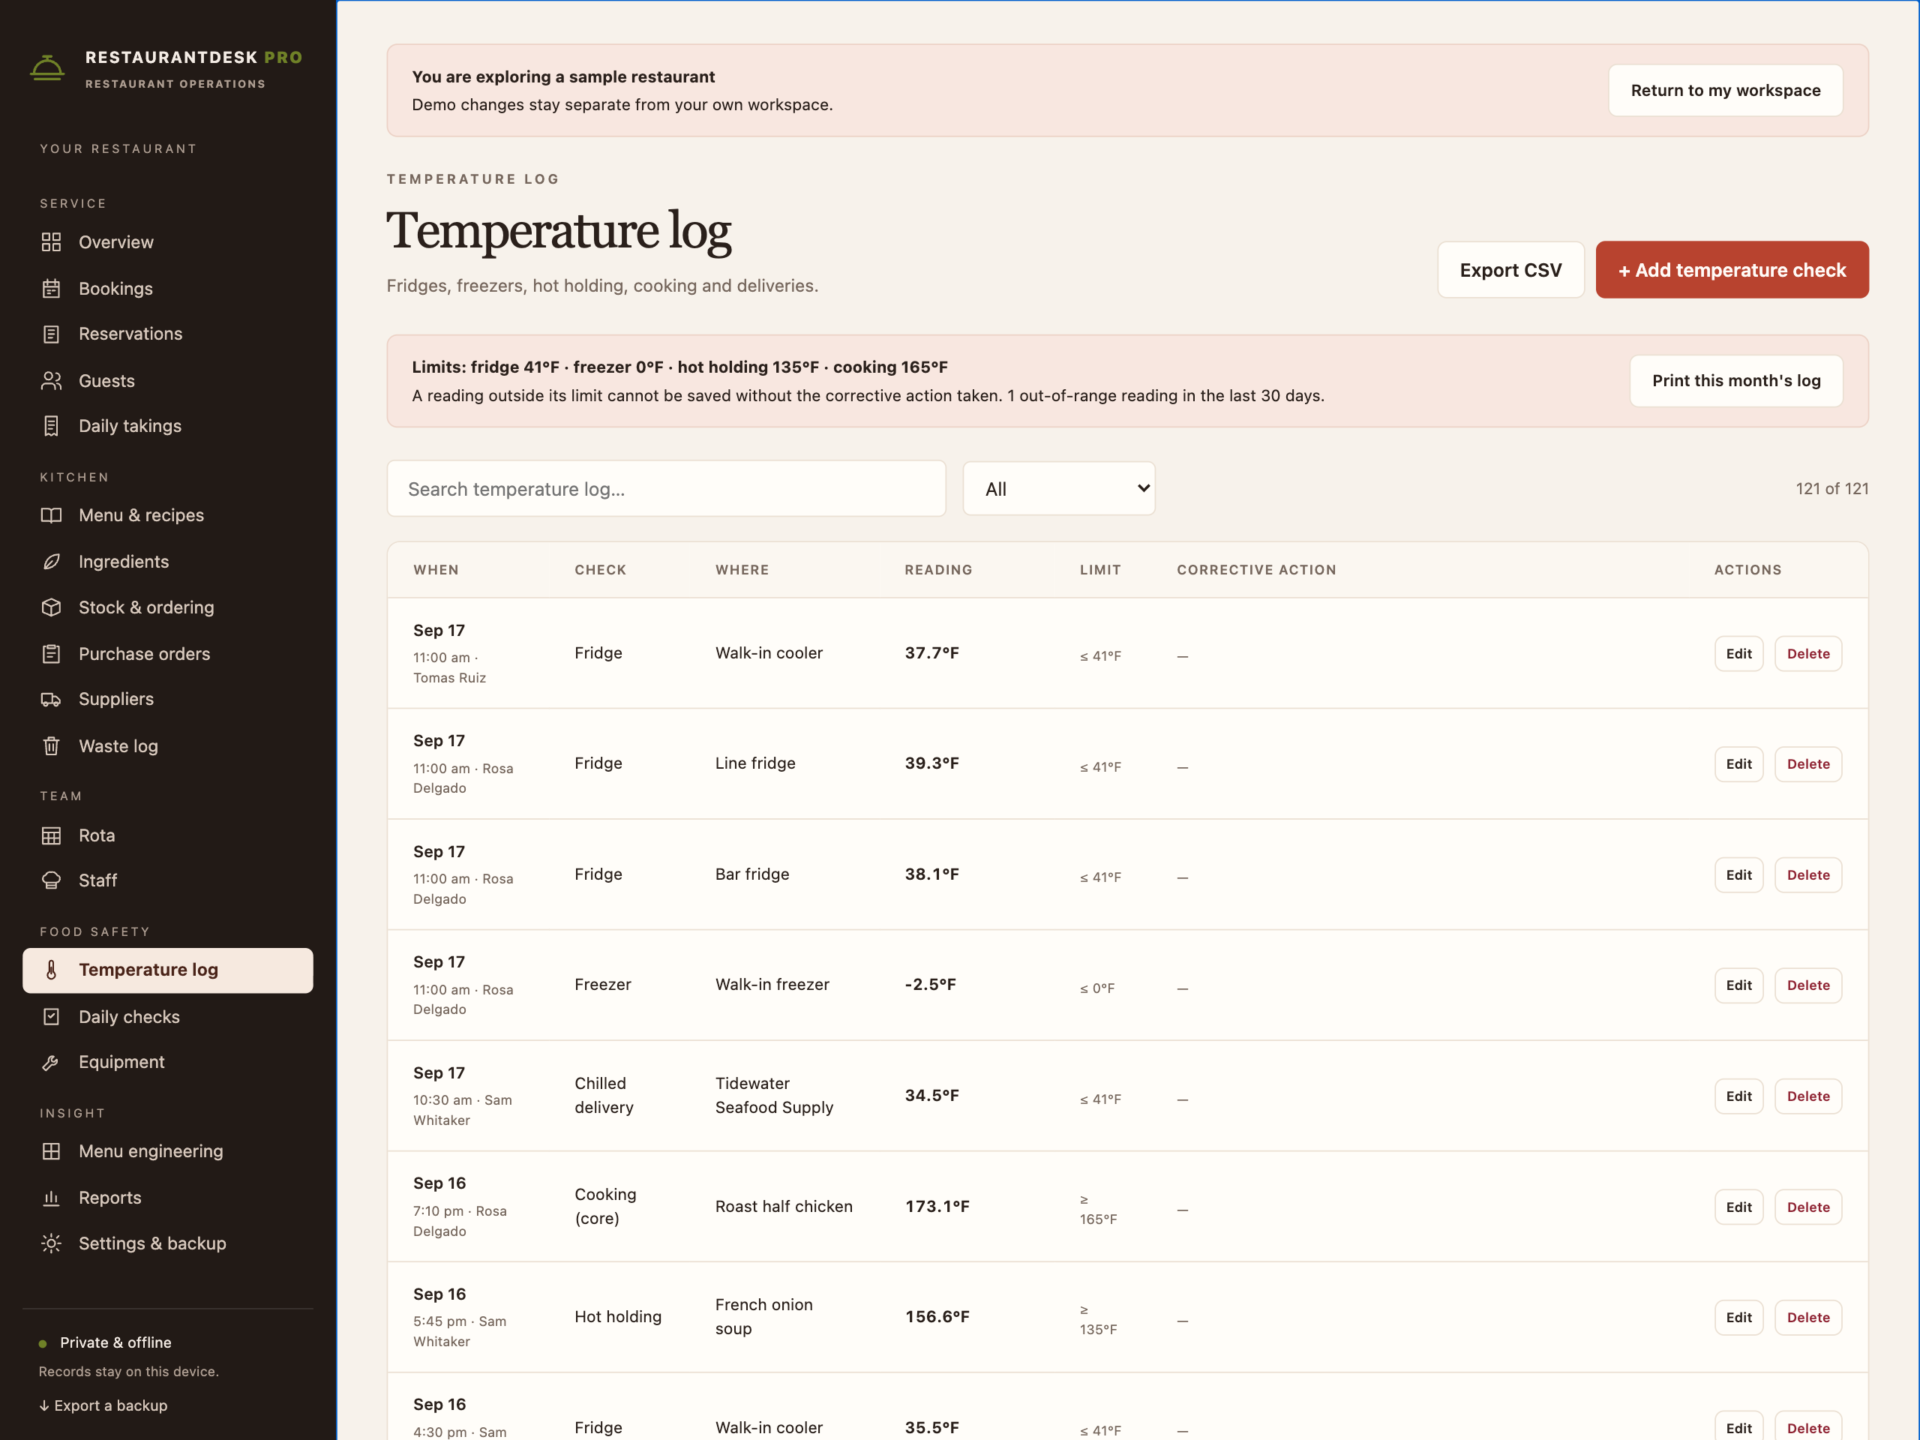
Task: Click the Guests people icon
Action: click(x=51, y=380)
